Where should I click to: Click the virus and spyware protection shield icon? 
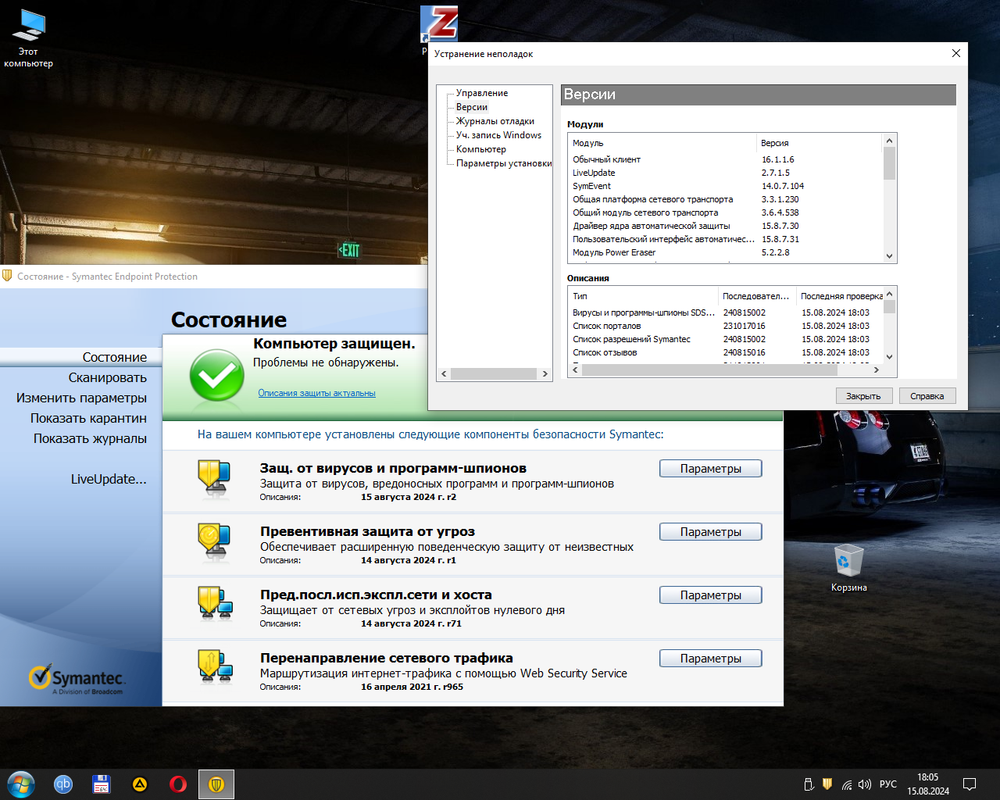point(214,478)
